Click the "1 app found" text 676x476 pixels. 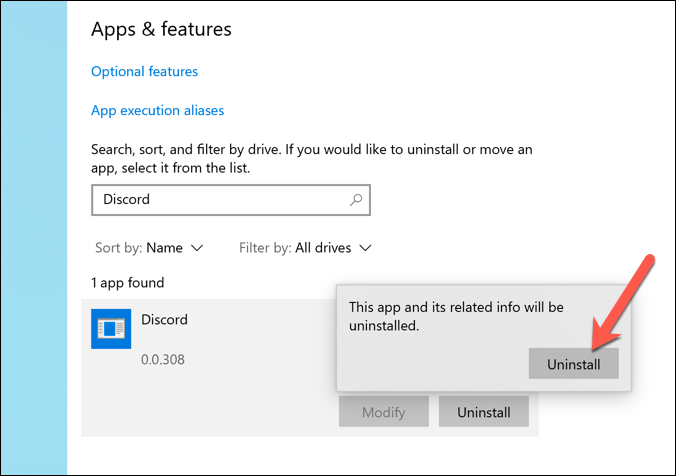click(x=128, y=283)
